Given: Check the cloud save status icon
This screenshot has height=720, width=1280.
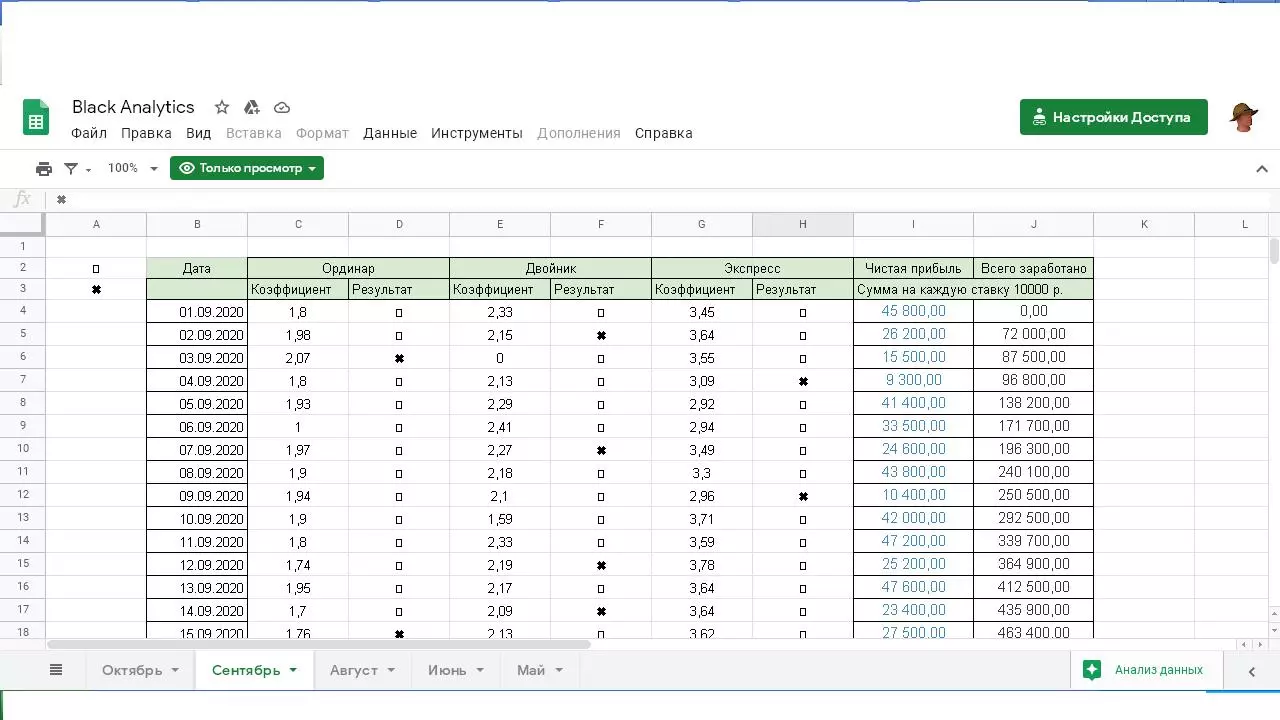Looking at the screenshot, I should 282,107.
